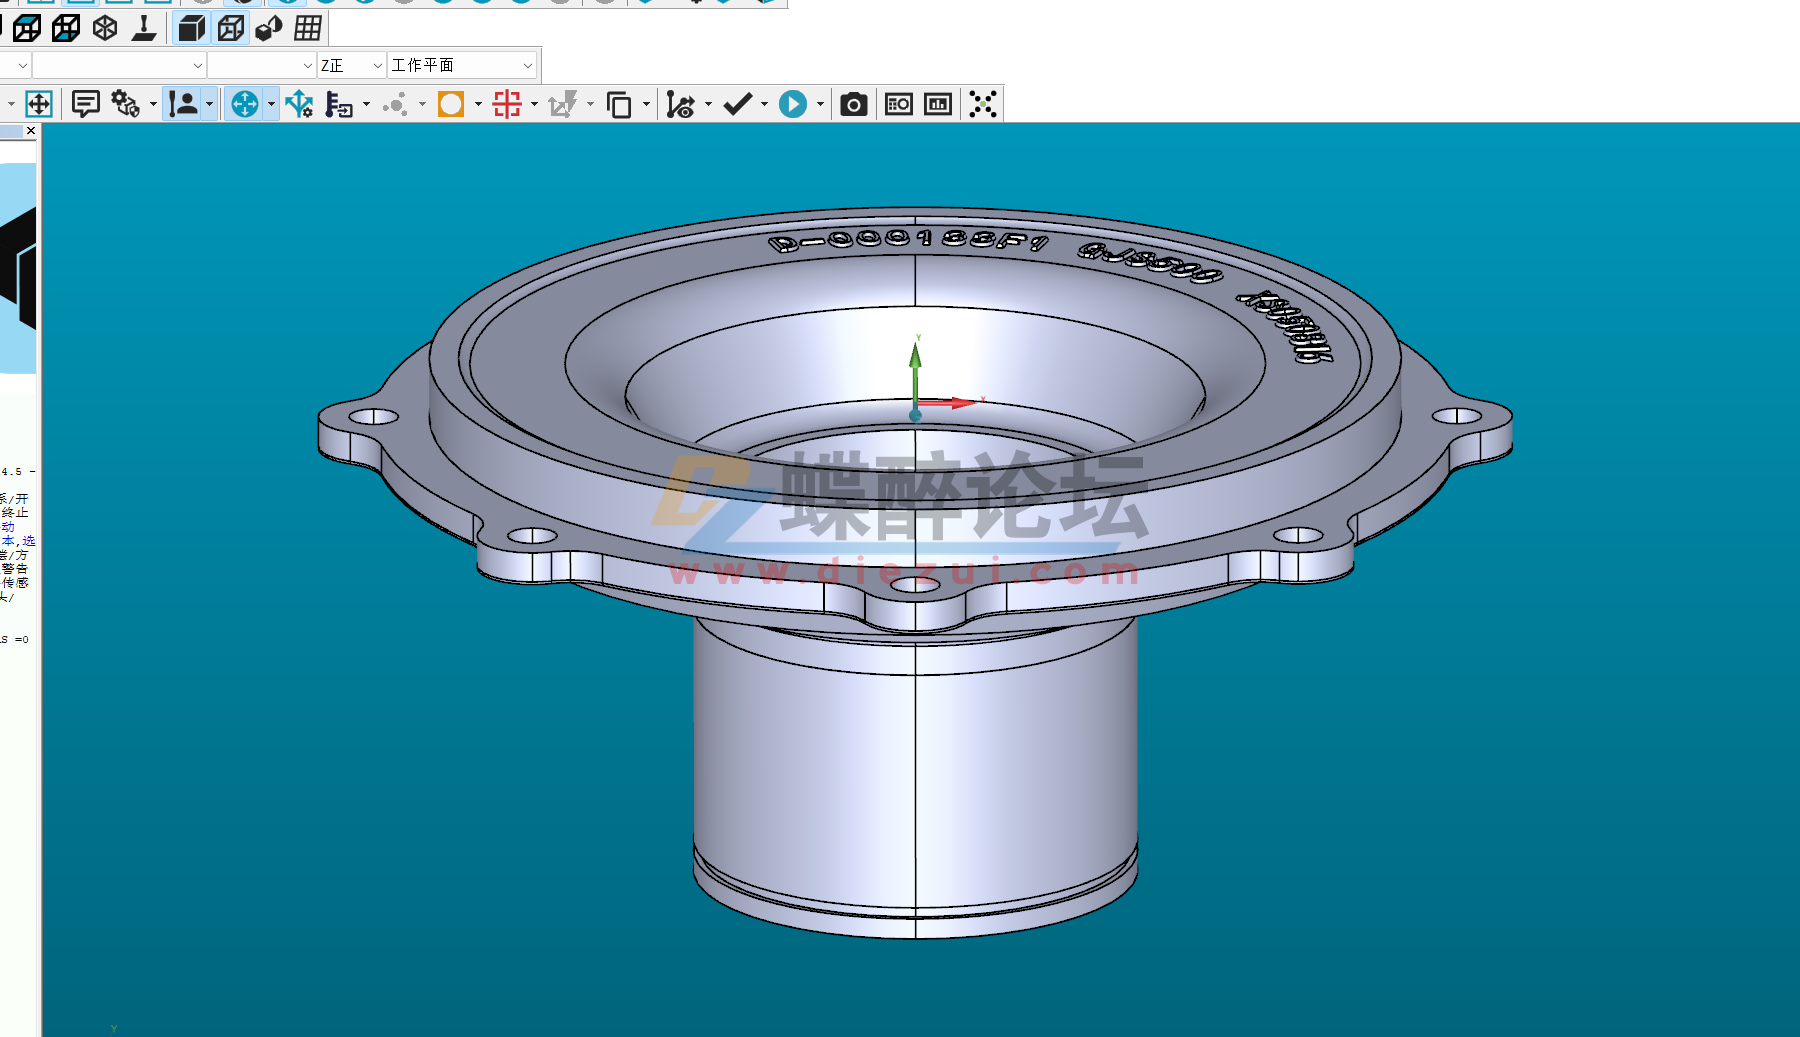This screenshot has height=1037, width=1800.
Task: Click the red crosshair placement icon
Action: point(507,103)
